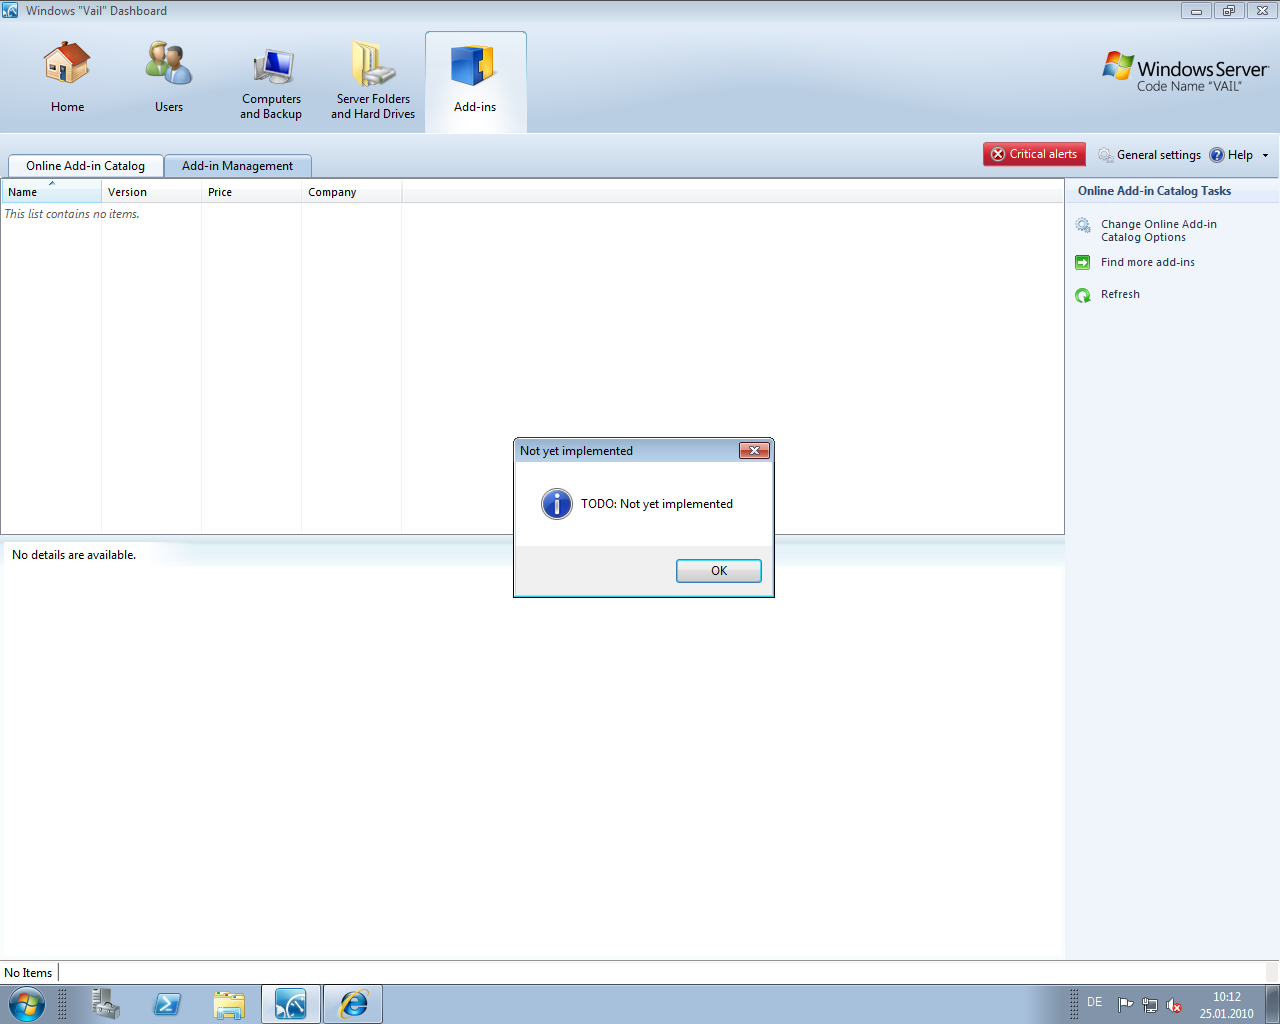Click 'TODO: Not yet implemented' message text

tap(657, 504)
